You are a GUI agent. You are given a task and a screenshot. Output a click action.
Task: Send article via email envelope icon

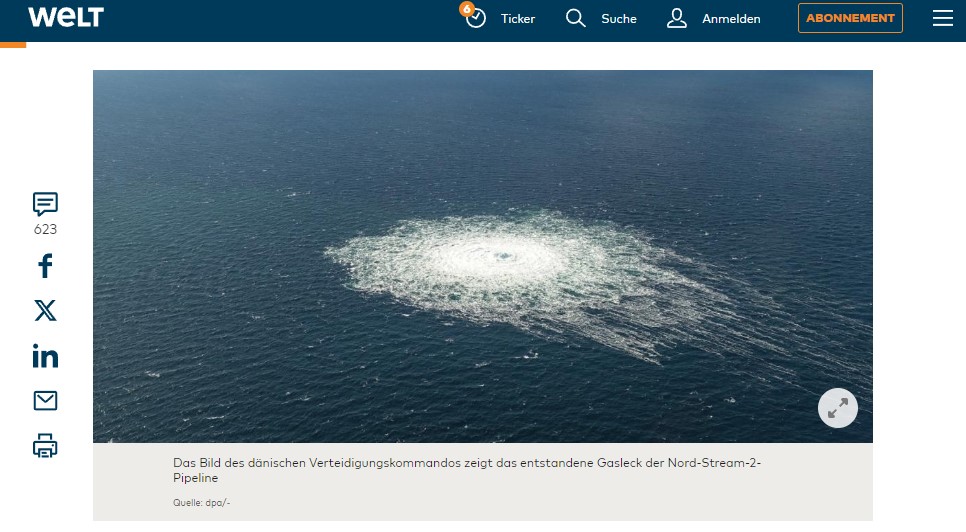45,401
